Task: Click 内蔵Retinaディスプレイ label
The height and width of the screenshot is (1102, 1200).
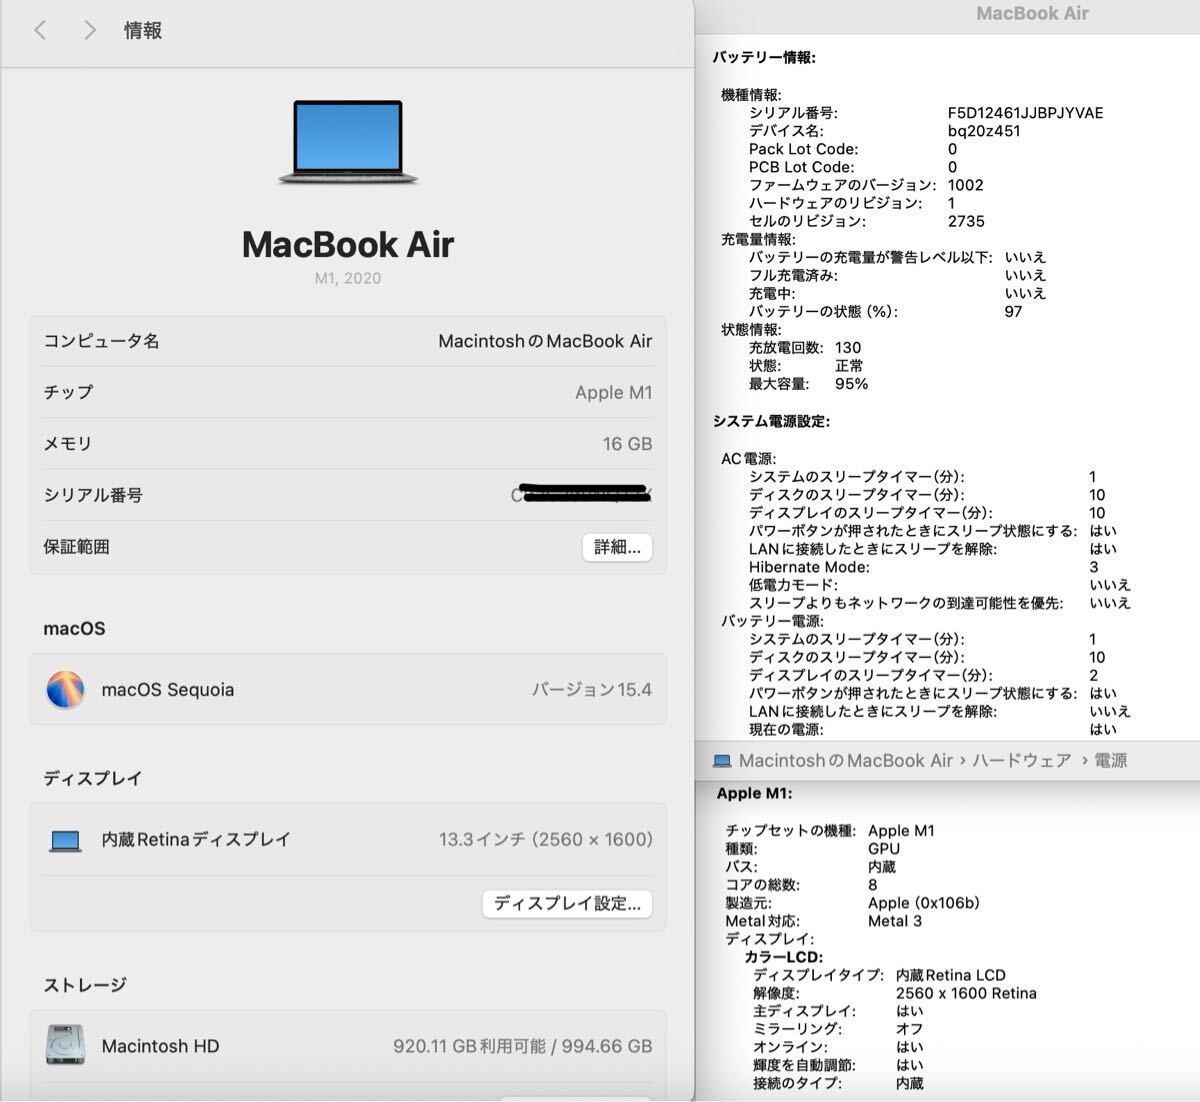Action: (x=196, y=840)
